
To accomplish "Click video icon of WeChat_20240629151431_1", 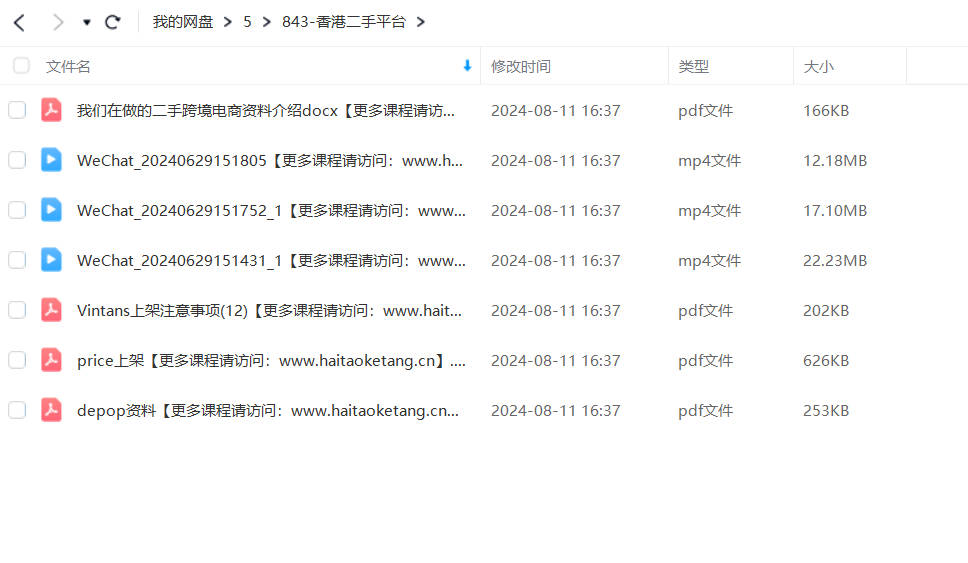I will coord(51,260).
